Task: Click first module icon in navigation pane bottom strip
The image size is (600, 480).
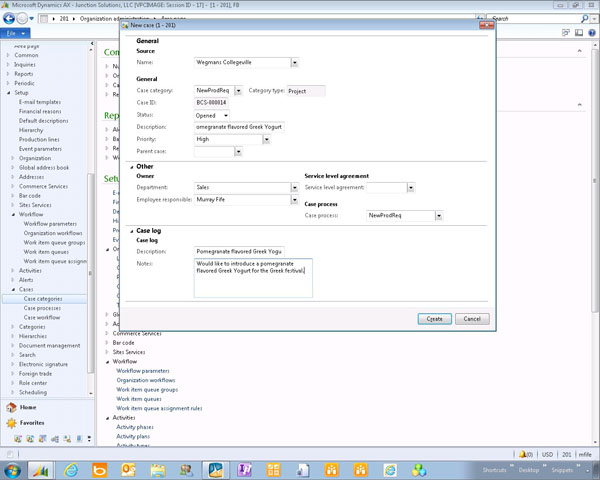Action: 18,439
